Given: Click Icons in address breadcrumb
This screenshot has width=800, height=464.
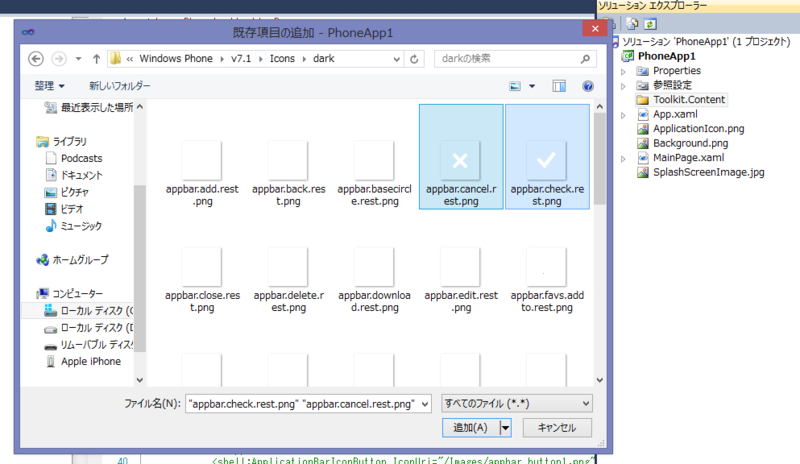Looking at the screenshot, I should 282,59.
